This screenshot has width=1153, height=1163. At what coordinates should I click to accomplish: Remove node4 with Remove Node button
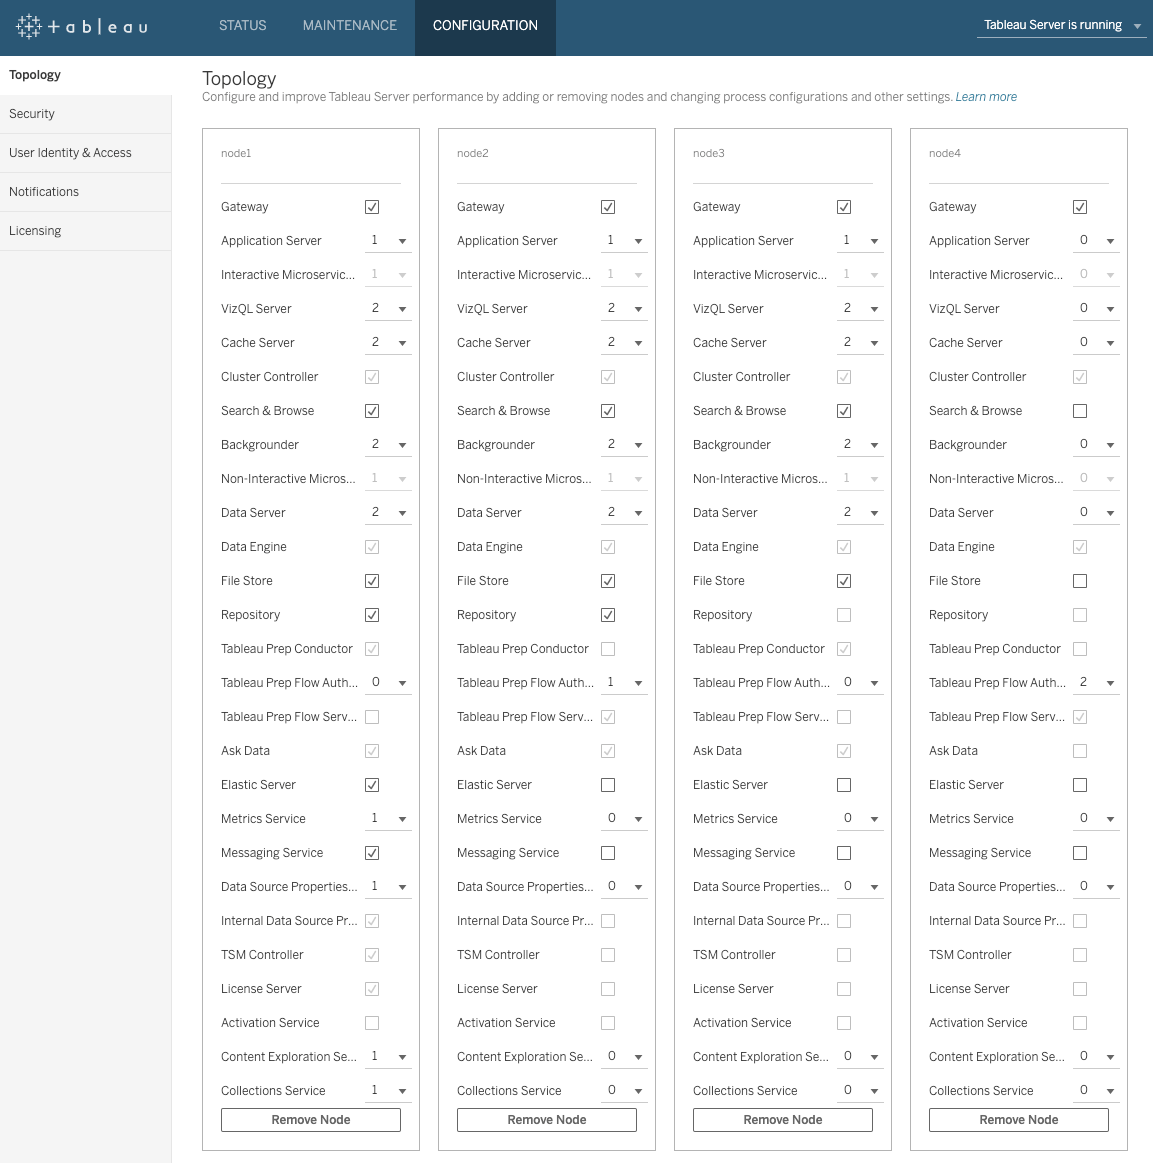click(x=1019, y=1120)
